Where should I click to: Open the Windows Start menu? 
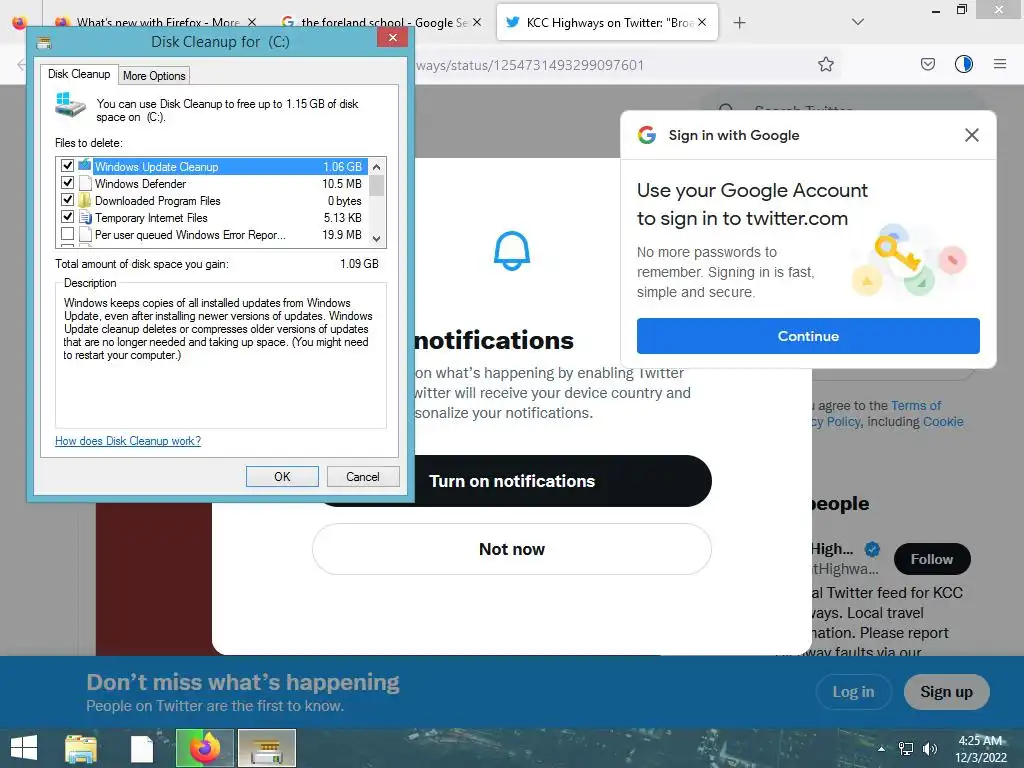tap(24, 748)
